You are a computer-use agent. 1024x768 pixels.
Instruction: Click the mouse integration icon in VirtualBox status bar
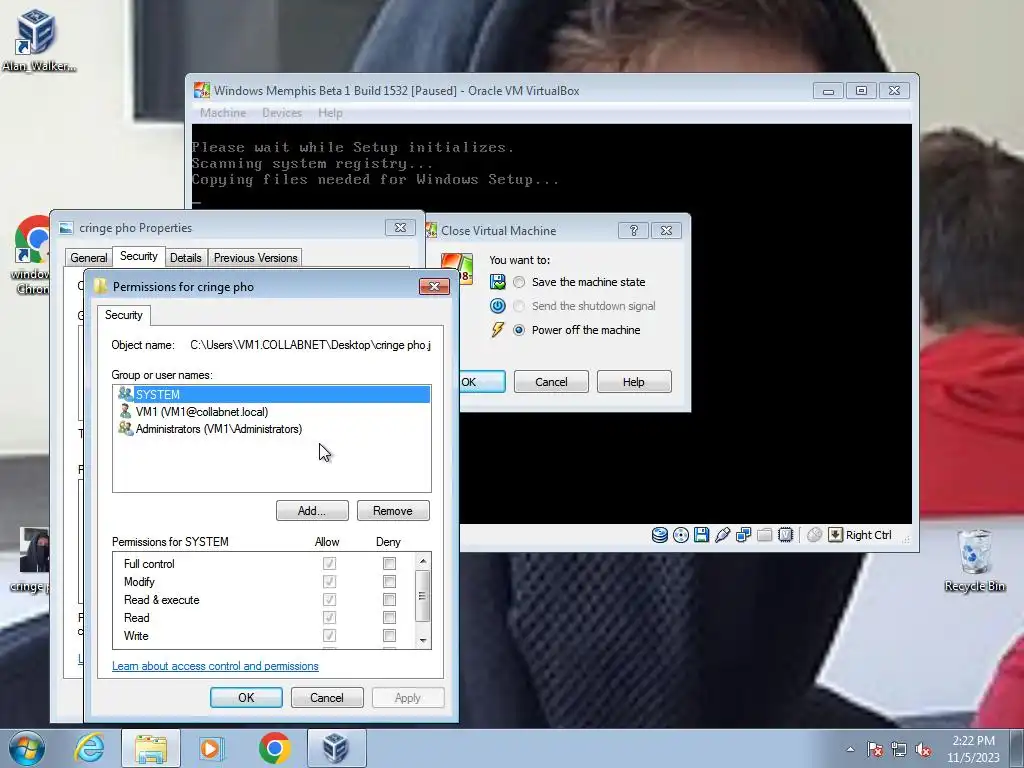coord(814,535)
